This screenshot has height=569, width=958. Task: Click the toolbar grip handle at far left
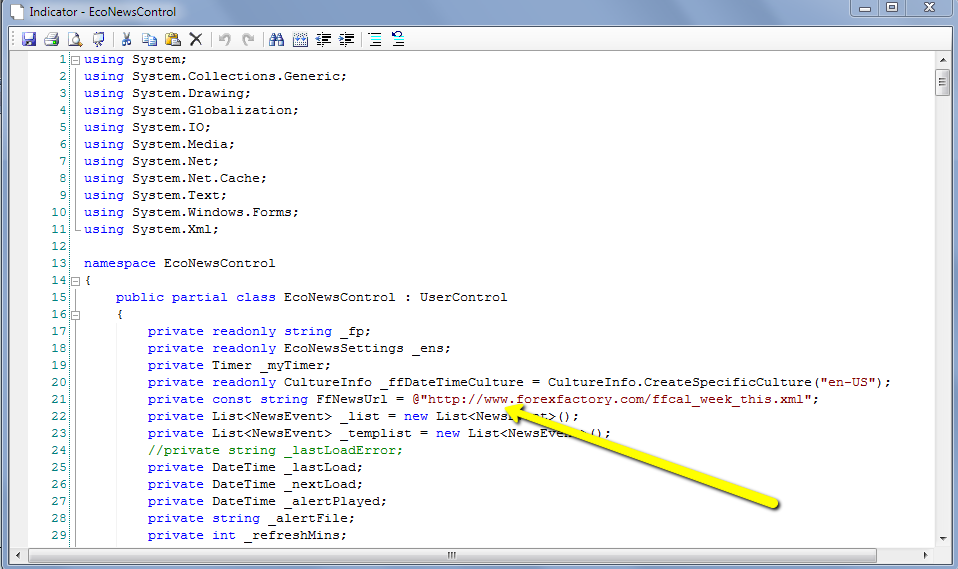point(13,39)
